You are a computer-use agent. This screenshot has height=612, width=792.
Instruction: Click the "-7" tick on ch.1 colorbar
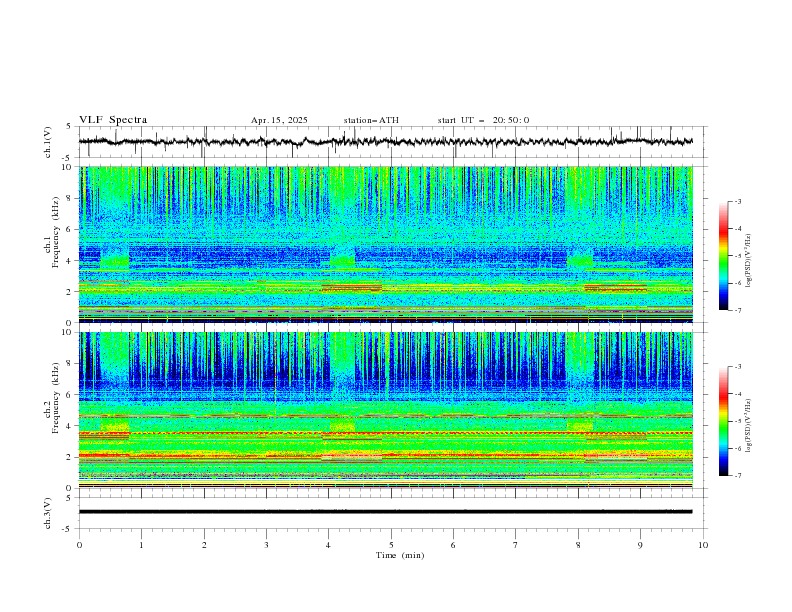(x=738, y=311)
